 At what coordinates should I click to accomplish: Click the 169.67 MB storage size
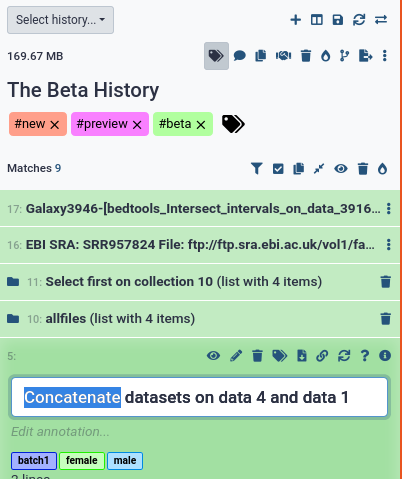click(35, 56)
